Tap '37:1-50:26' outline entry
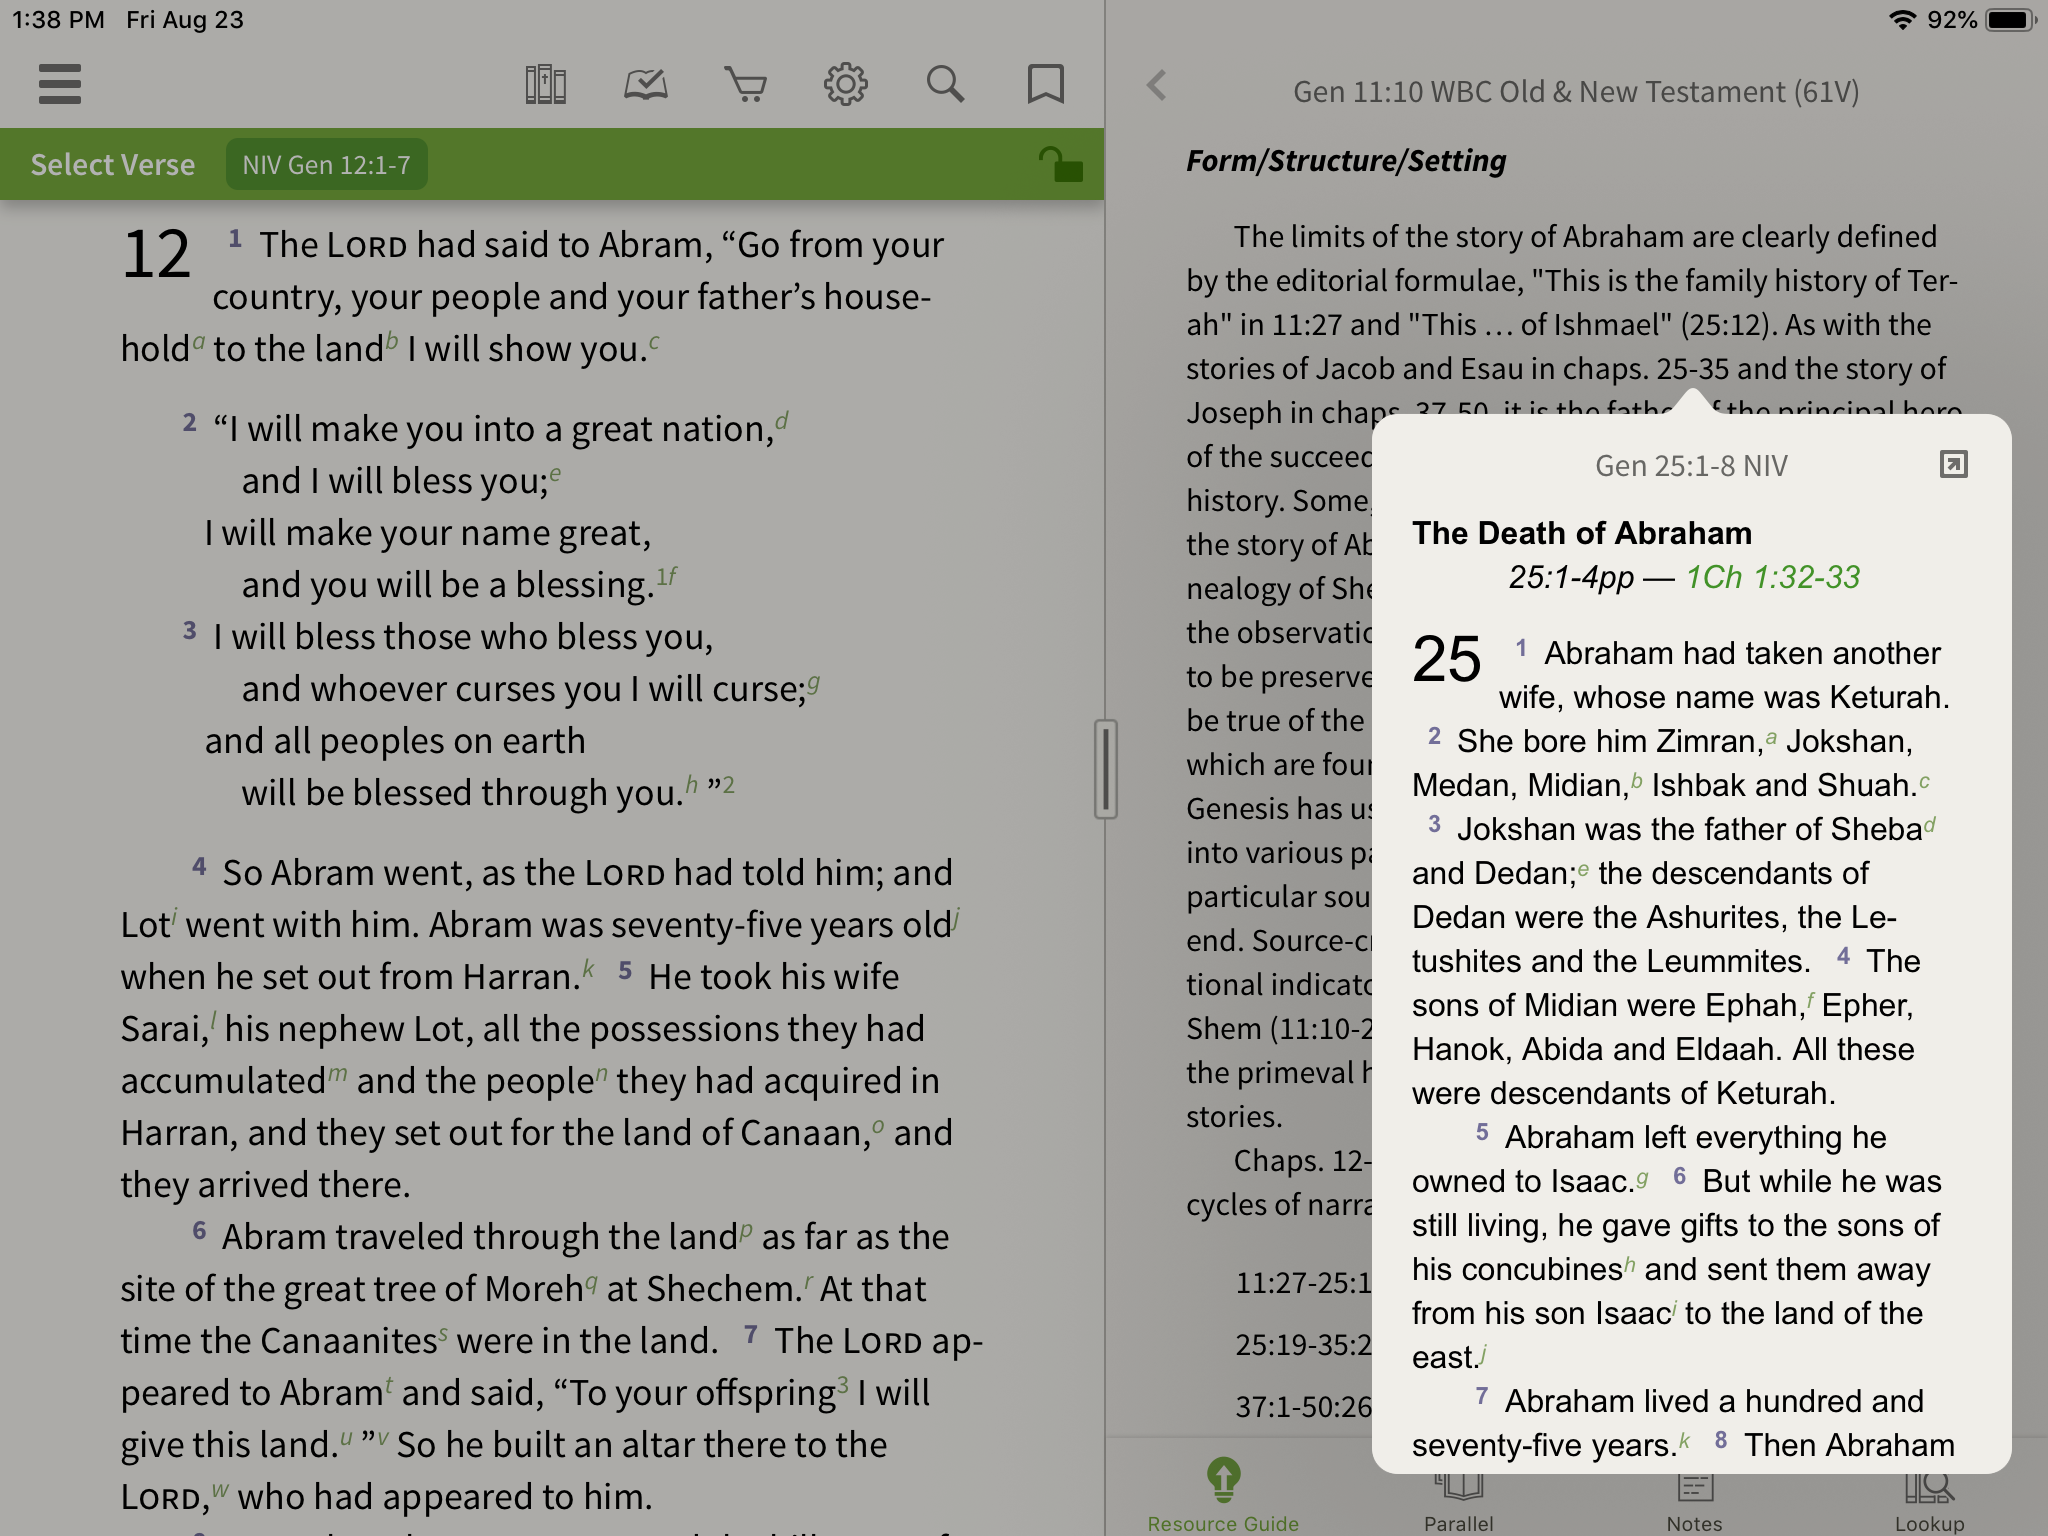This screenshot has height=1536, width=2048. coord(1303,1407)
